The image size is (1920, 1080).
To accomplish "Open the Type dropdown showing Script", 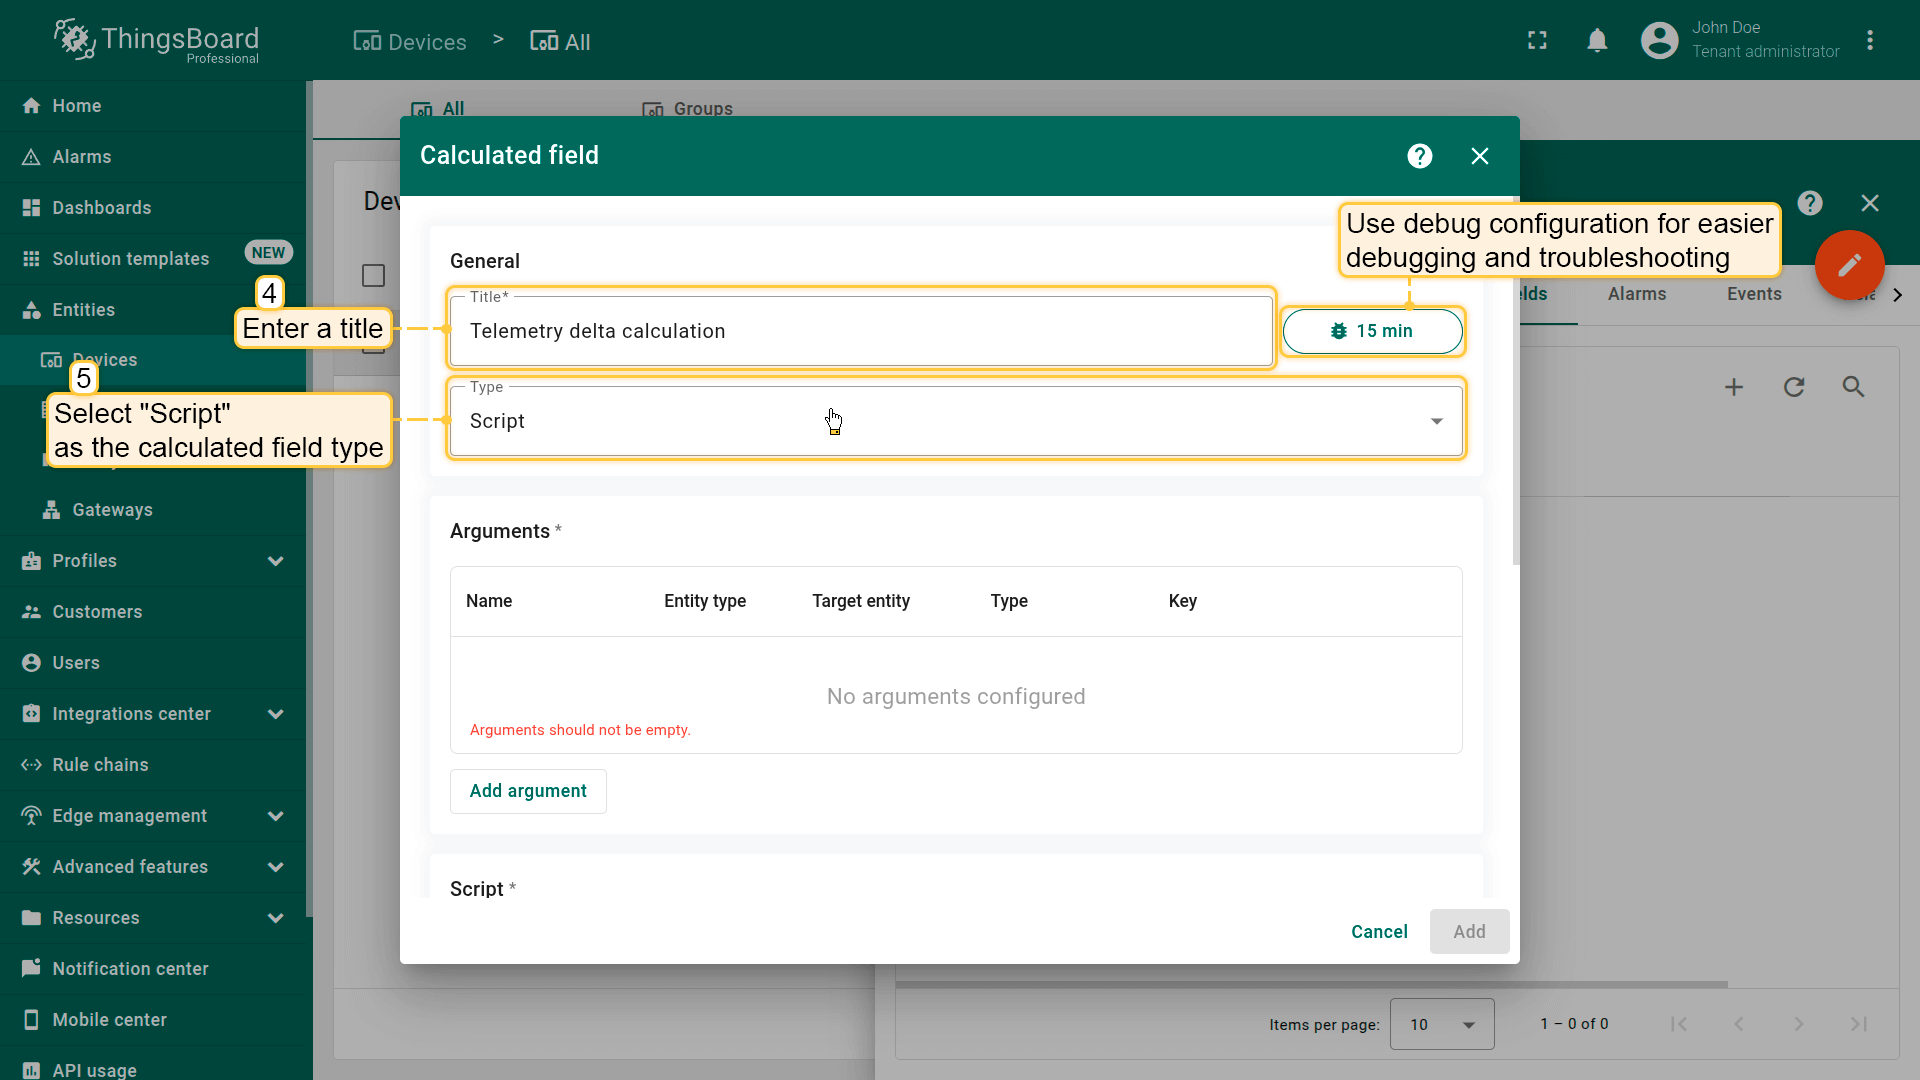I will point(955,421).
